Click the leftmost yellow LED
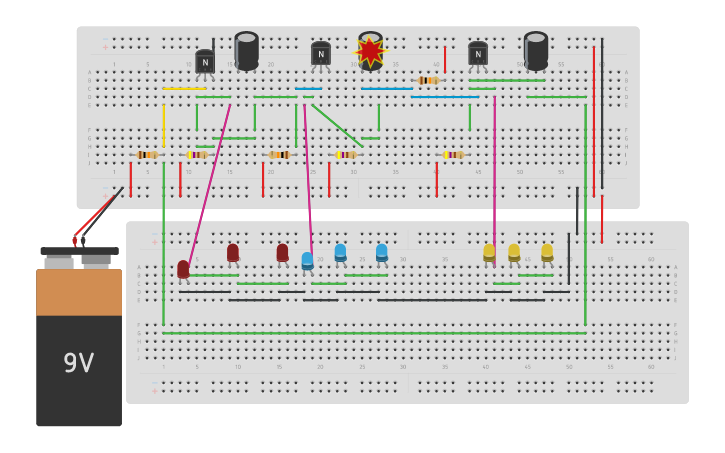Screen dimensions: 725x453 tap(489, 253)
